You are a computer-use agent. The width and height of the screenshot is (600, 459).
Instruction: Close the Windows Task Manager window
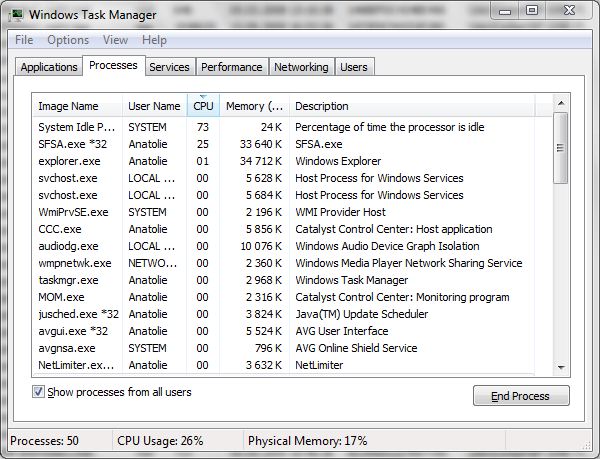click(569, 11)
